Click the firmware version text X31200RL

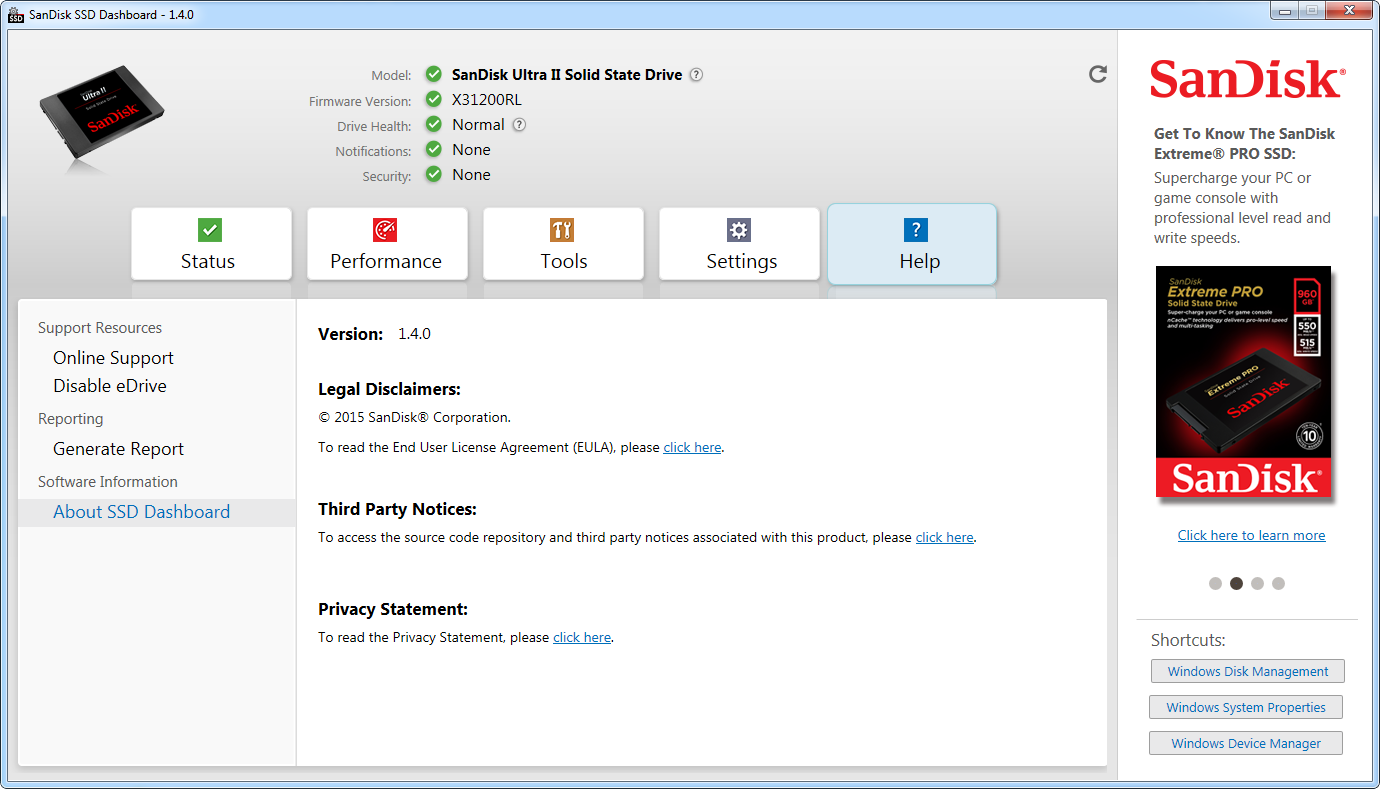coord(487,100)
